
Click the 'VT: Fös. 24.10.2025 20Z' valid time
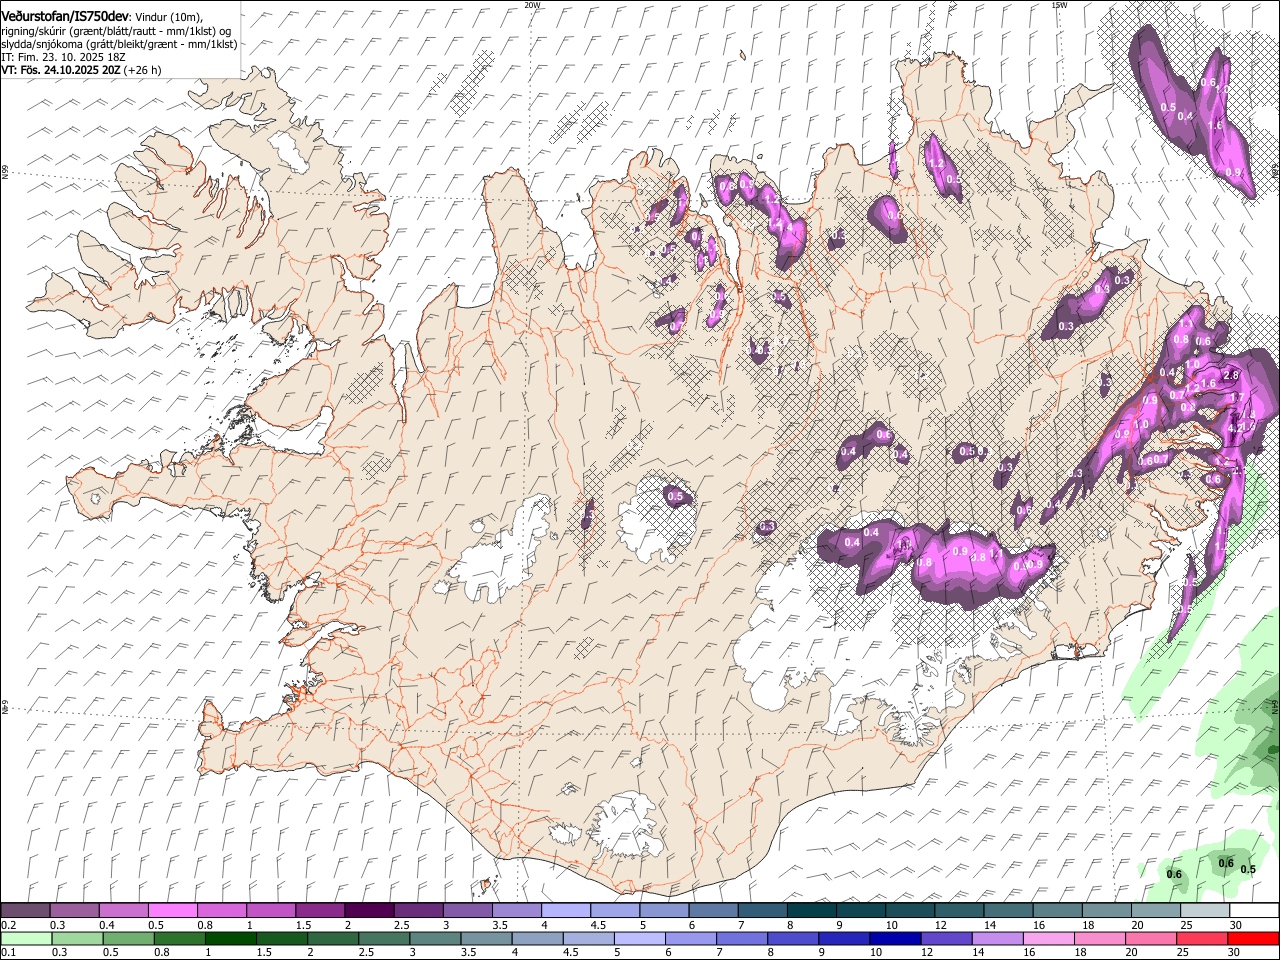point(61,70)
